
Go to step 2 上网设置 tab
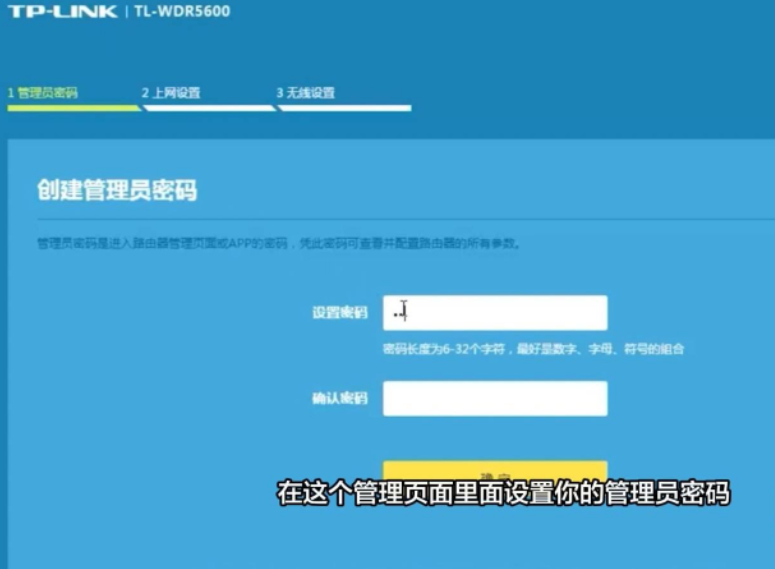coord(171,93)
